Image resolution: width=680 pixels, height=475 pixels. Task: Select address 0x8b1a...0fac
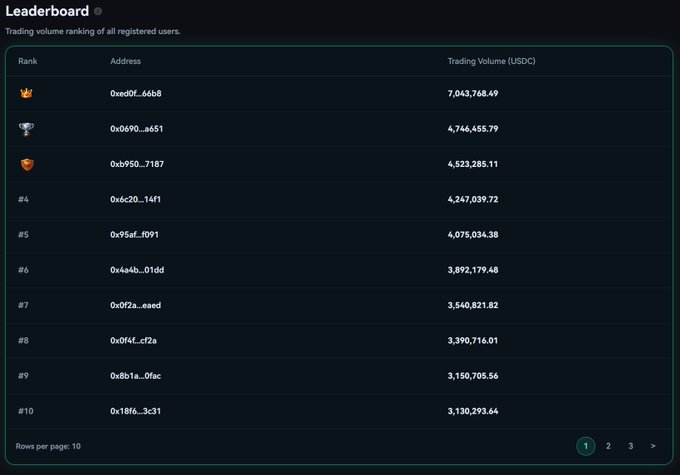pos(135,376)
